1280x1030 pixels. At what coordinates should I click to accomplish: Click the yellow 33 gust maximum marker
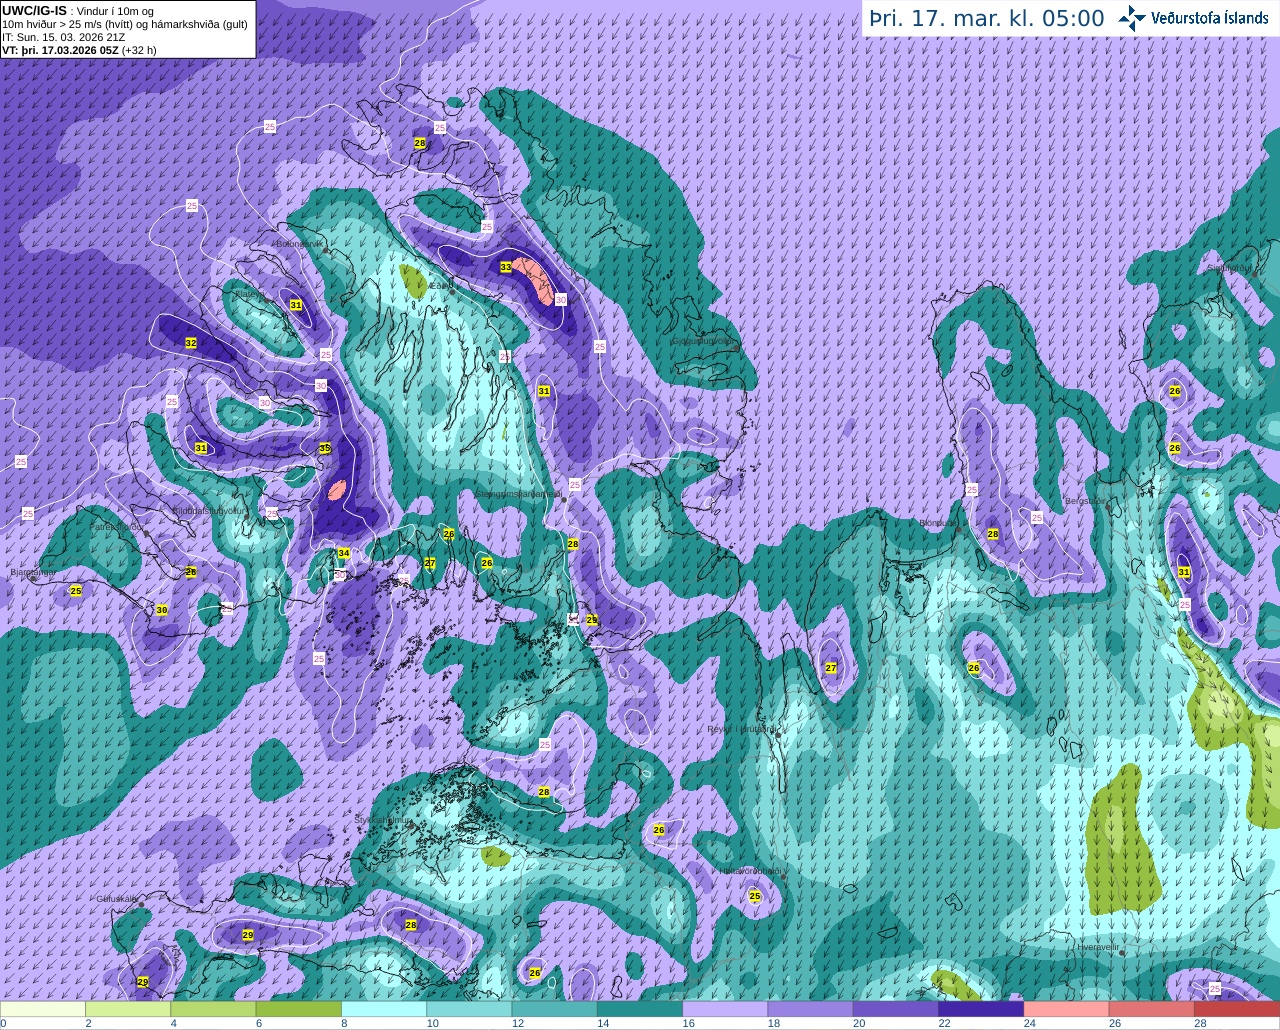tap(506, 267)
